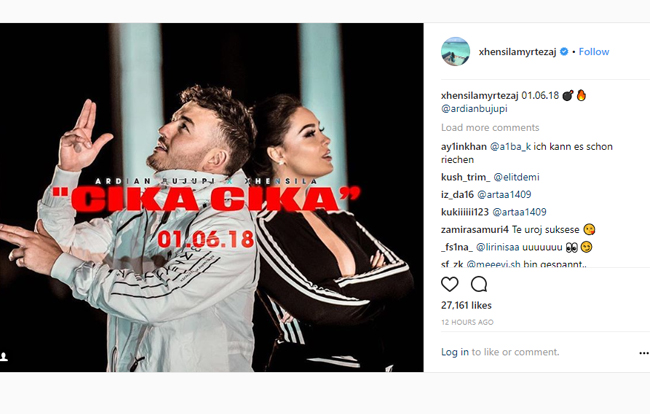This screenshot has width=650, height=414.
Task: Open the comment speech bubble icon
Action: (479, 284)
